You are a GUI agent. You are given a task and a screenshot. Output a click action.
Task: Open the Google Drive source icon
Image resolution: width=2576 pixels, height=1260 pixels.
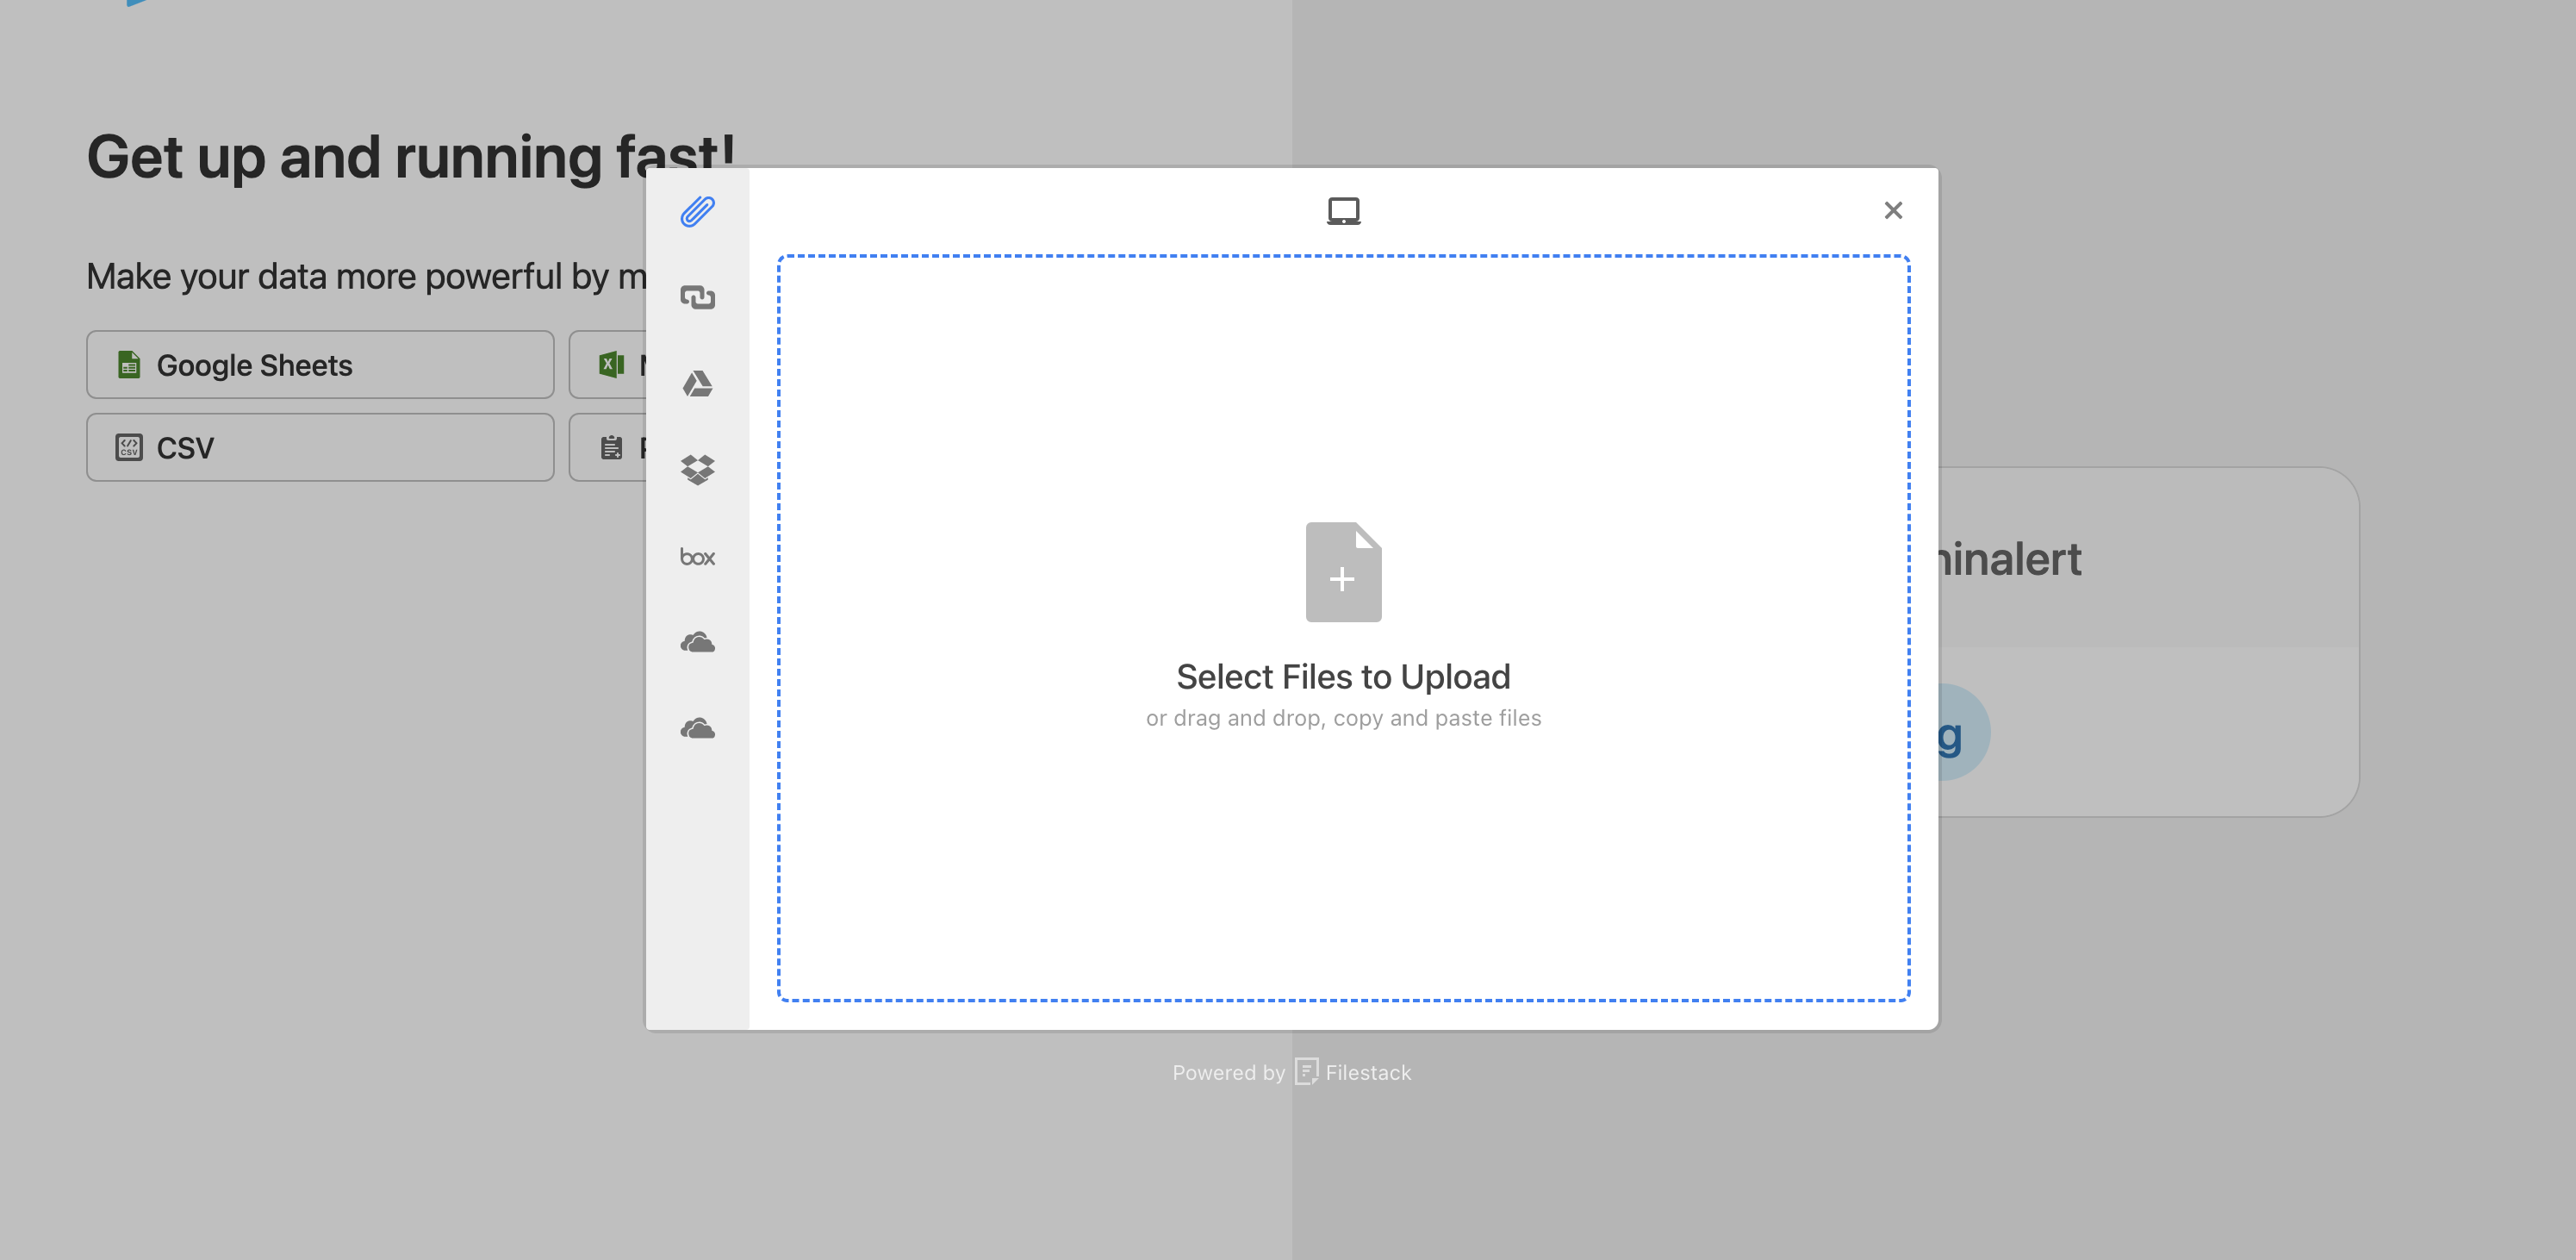[697, 383]
